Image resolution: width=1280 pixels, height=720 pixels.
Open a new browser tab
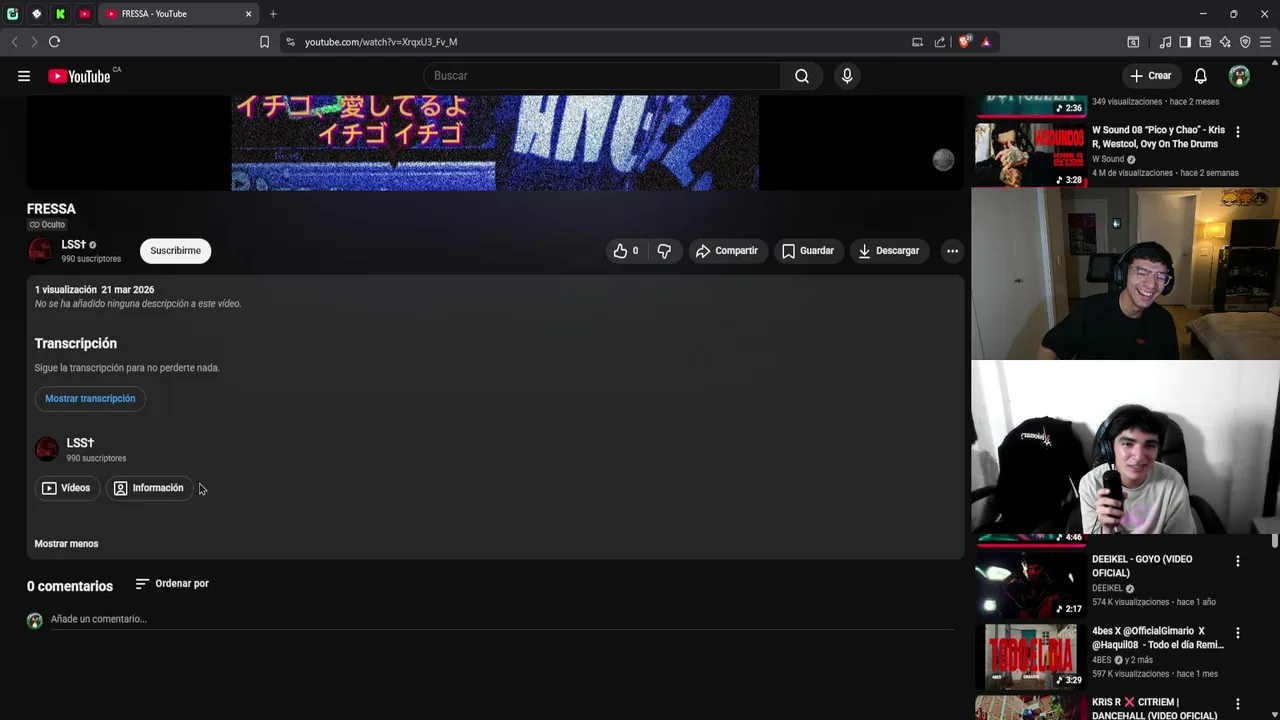click(273, 14)
